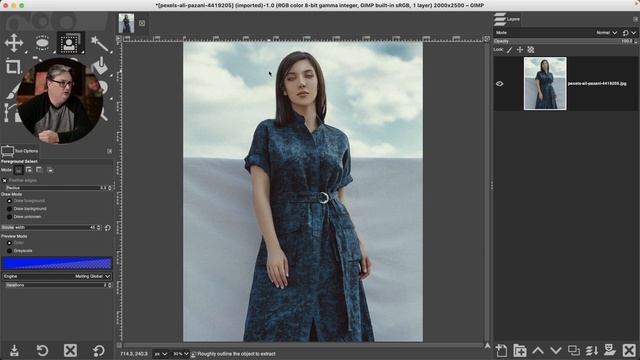Adjust Iterations stepper arrows

pyautogui.click(x=110, y=285)
